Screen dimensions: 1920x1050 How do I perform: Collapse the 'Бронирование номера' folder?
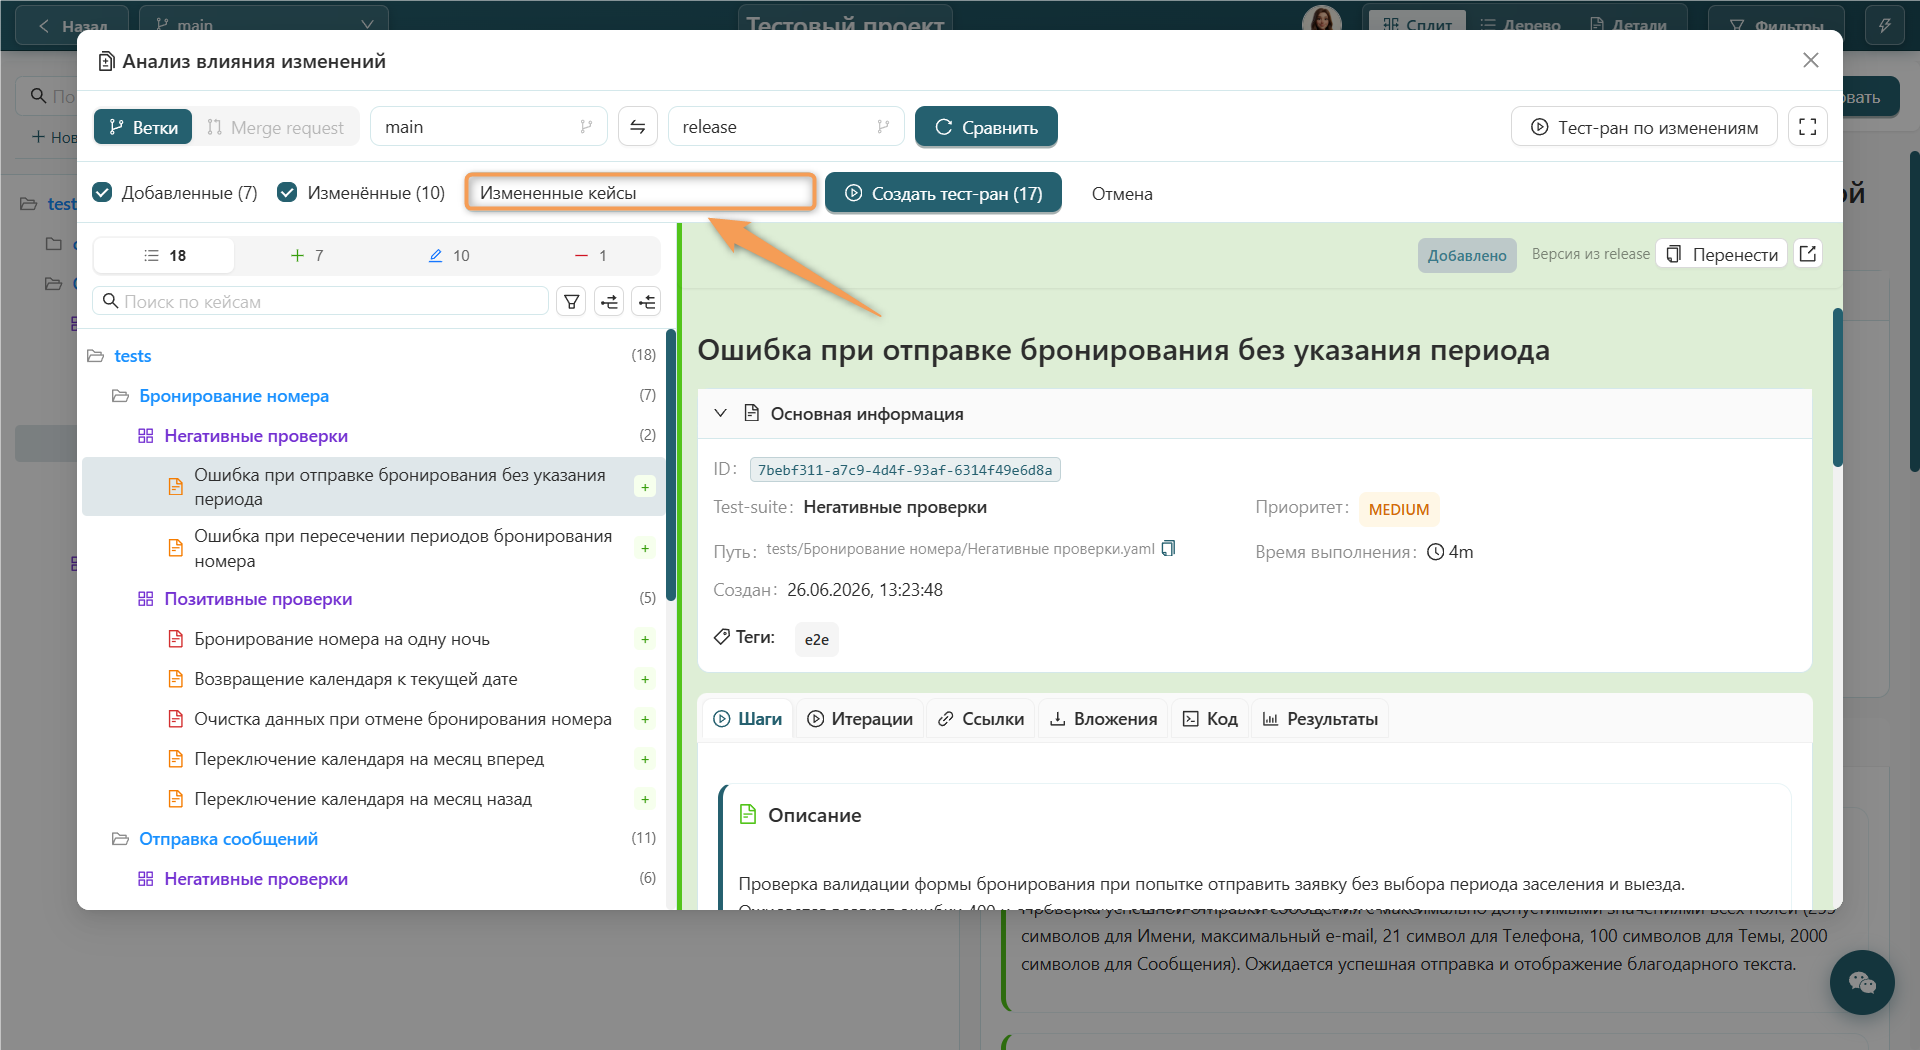point(121,396)
